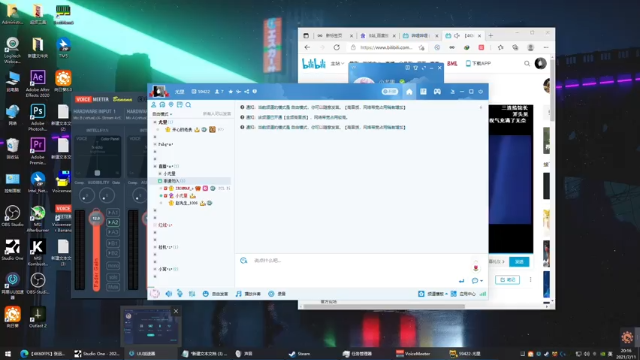Refresh the browser page
This screenshot has height=360, width=640.
[x=336, y=47]
